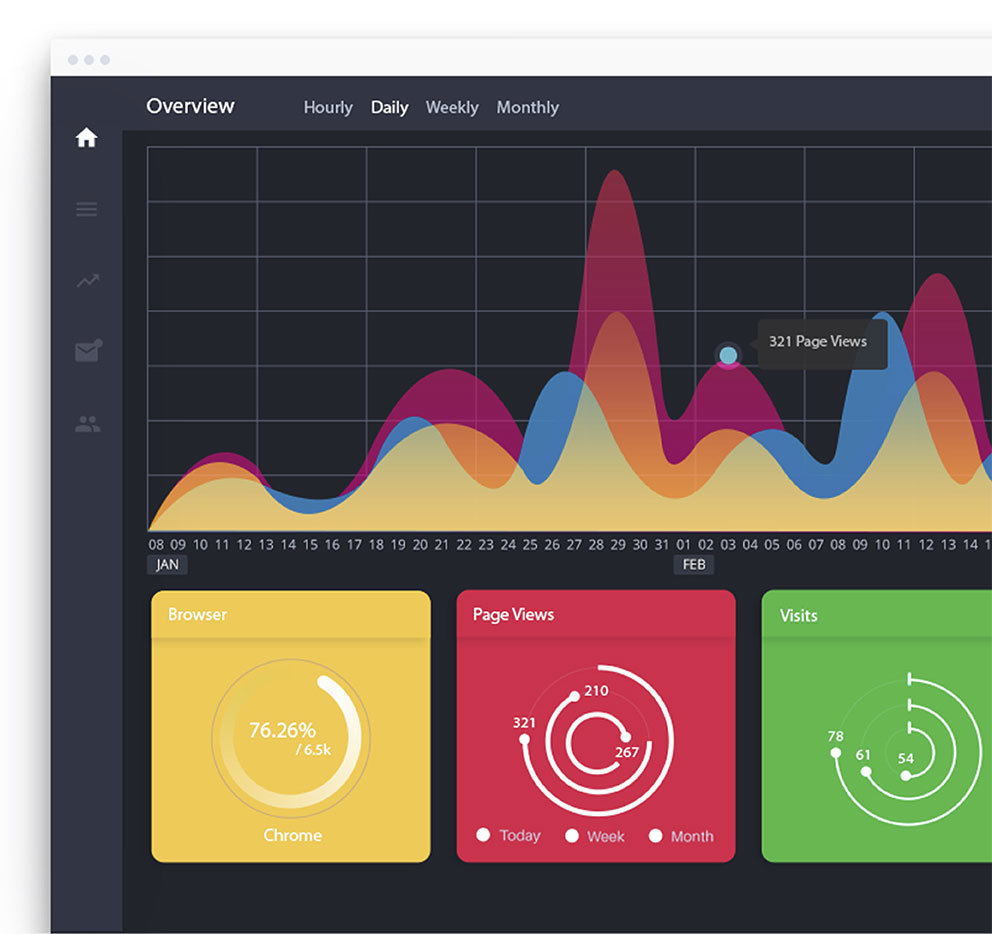The width and height of the screenshot is (992, 934).
Task: Click the Page Views card heading
Action: click(513, 614)
